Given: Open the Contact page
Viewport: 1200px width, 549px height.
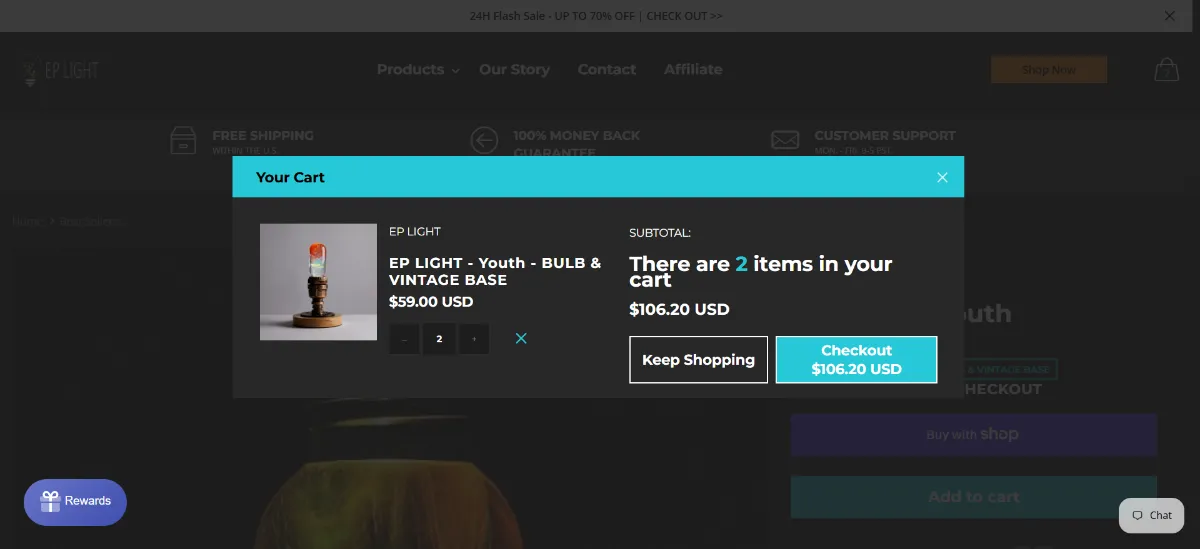Looking at the screenshot, I should click(x=607, y=69).
